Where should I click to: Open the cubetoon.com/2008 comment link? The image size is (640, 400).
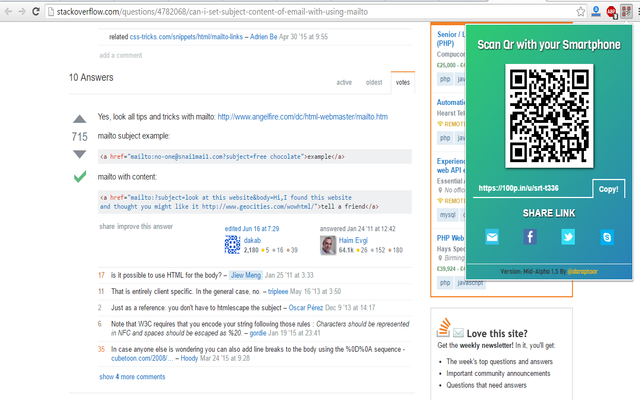click(142, 358)
